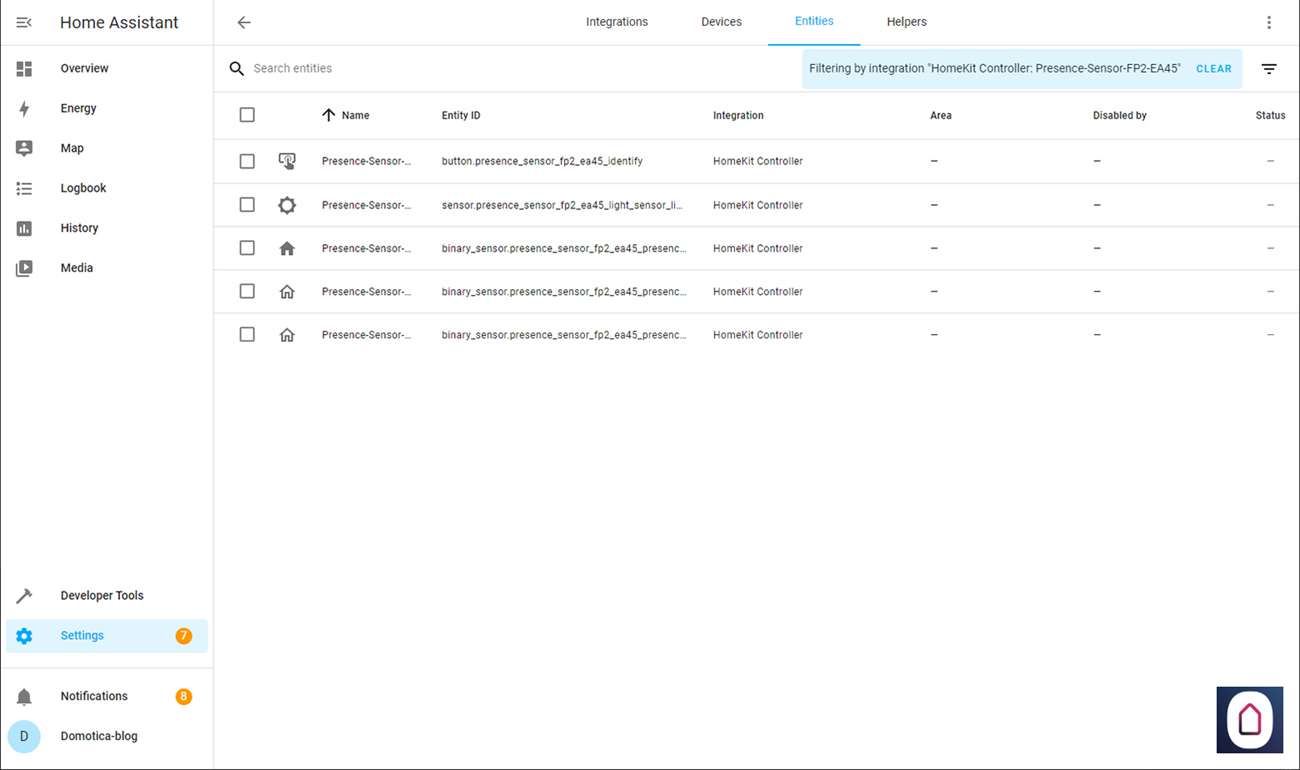
Task: Select the light sensor entity checkbox
Action: (x=247, y=205)
